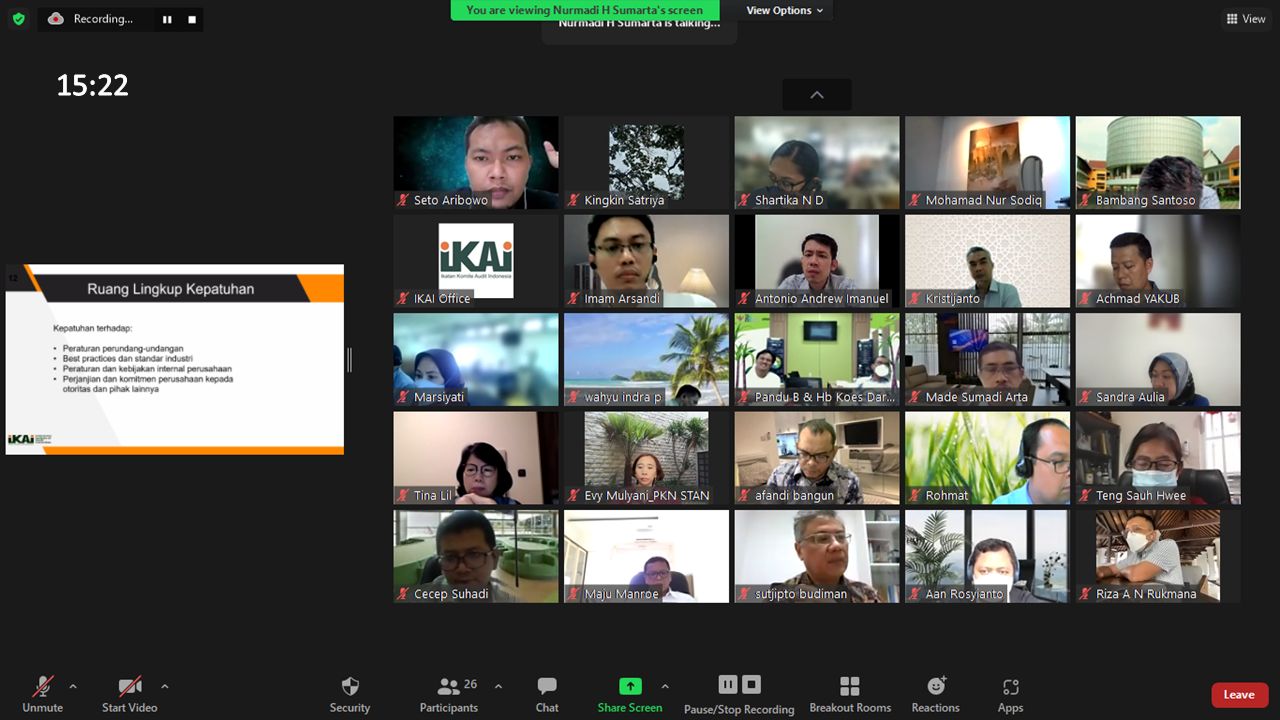Image resolution: width=1280 pixels, height=720 pixels.
Task: Collapse gallery with the up chevron button
Action: [x=817, y=94]
